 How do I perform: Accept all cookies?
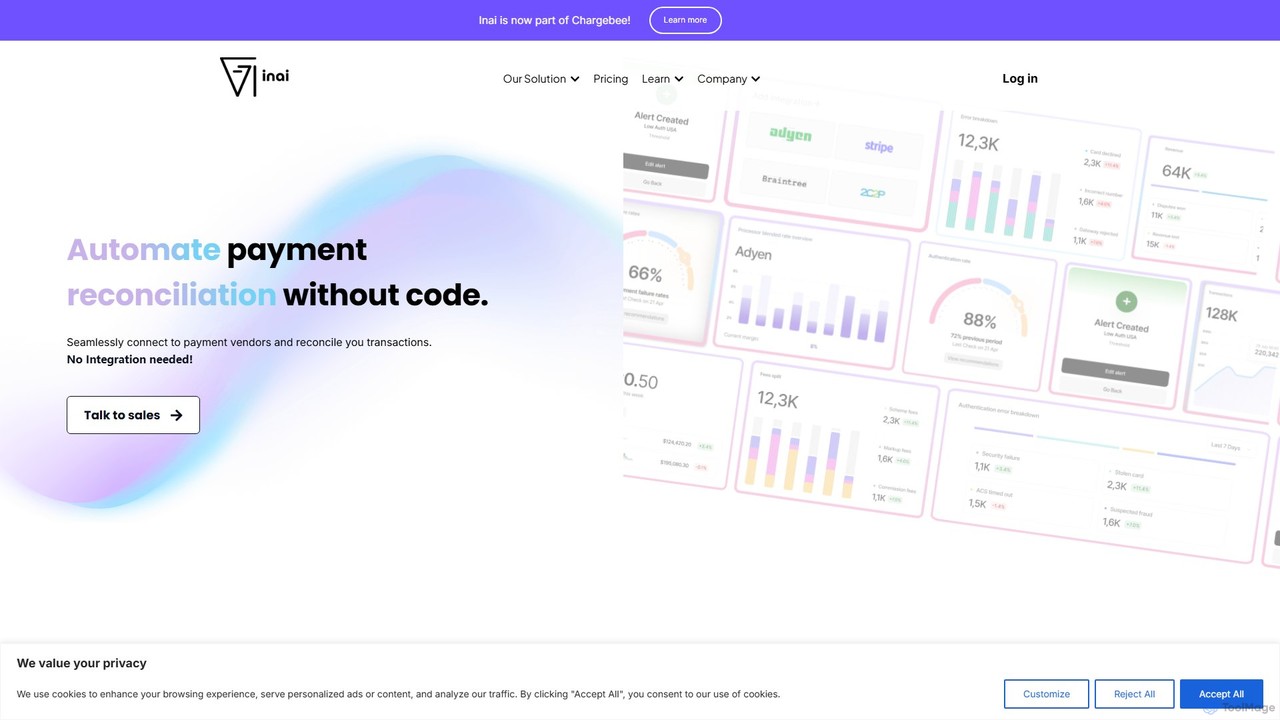[x=1221, y=694]
